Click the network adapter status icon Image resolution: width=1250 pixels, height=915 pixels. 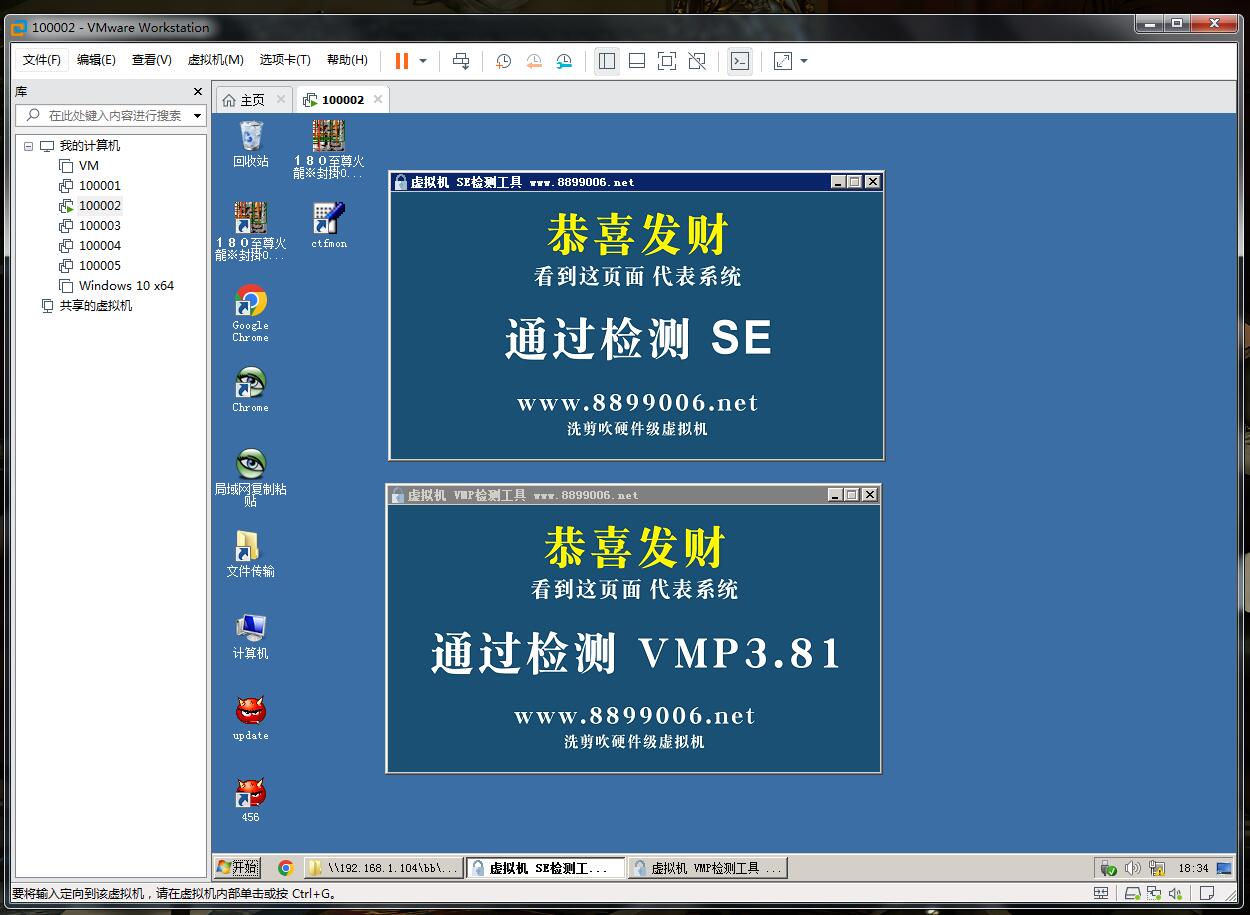1154,893
